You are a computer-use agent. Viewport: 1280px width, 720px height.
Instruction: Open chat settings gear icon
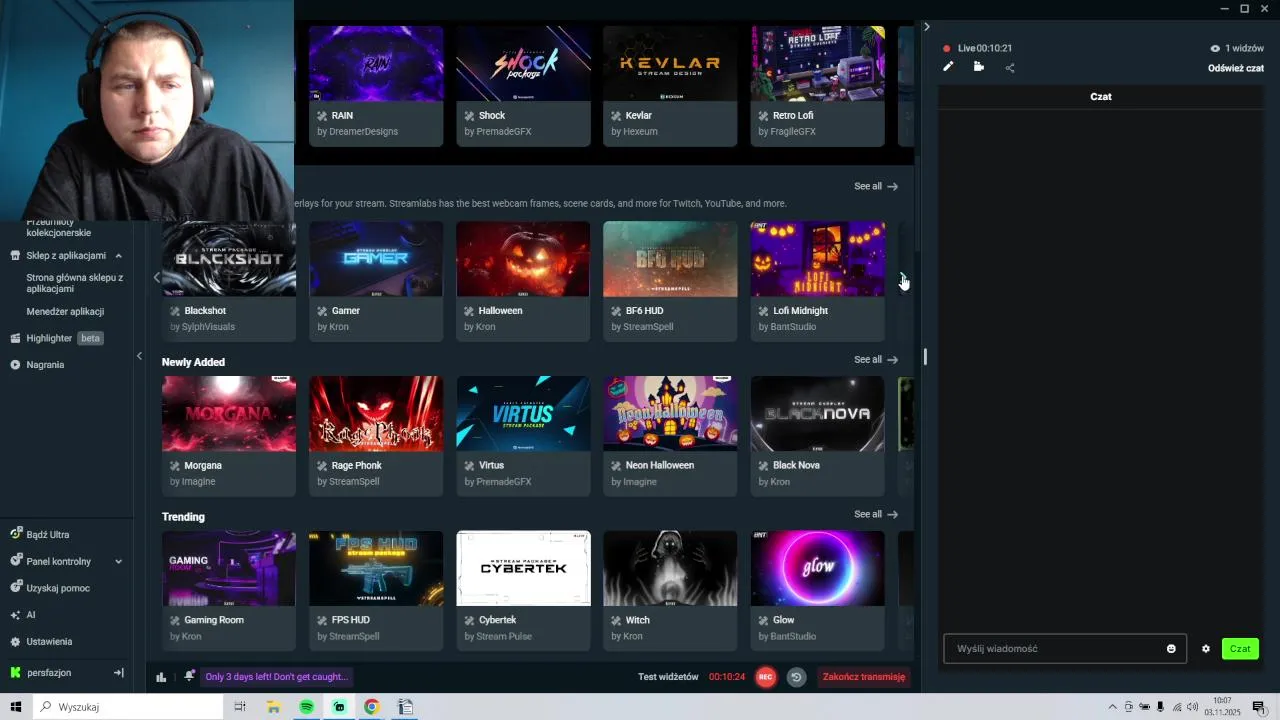tap(1206, 649)
